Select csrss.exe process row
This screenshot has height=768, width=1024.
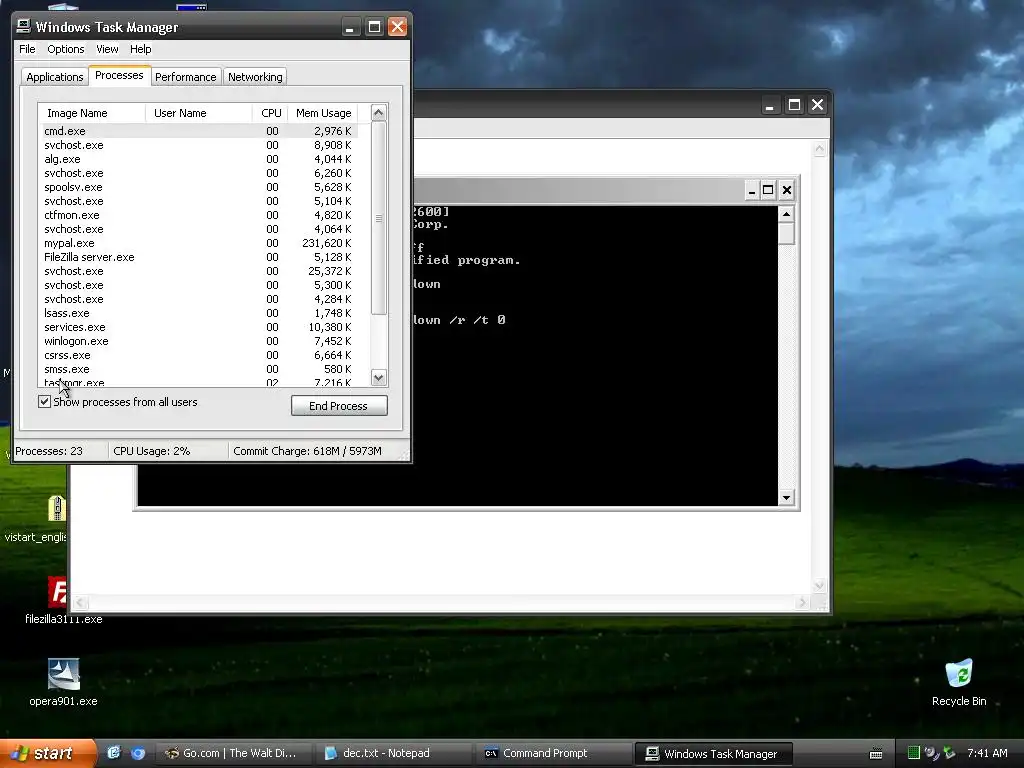pyautogui.click(x=199, y=355)
